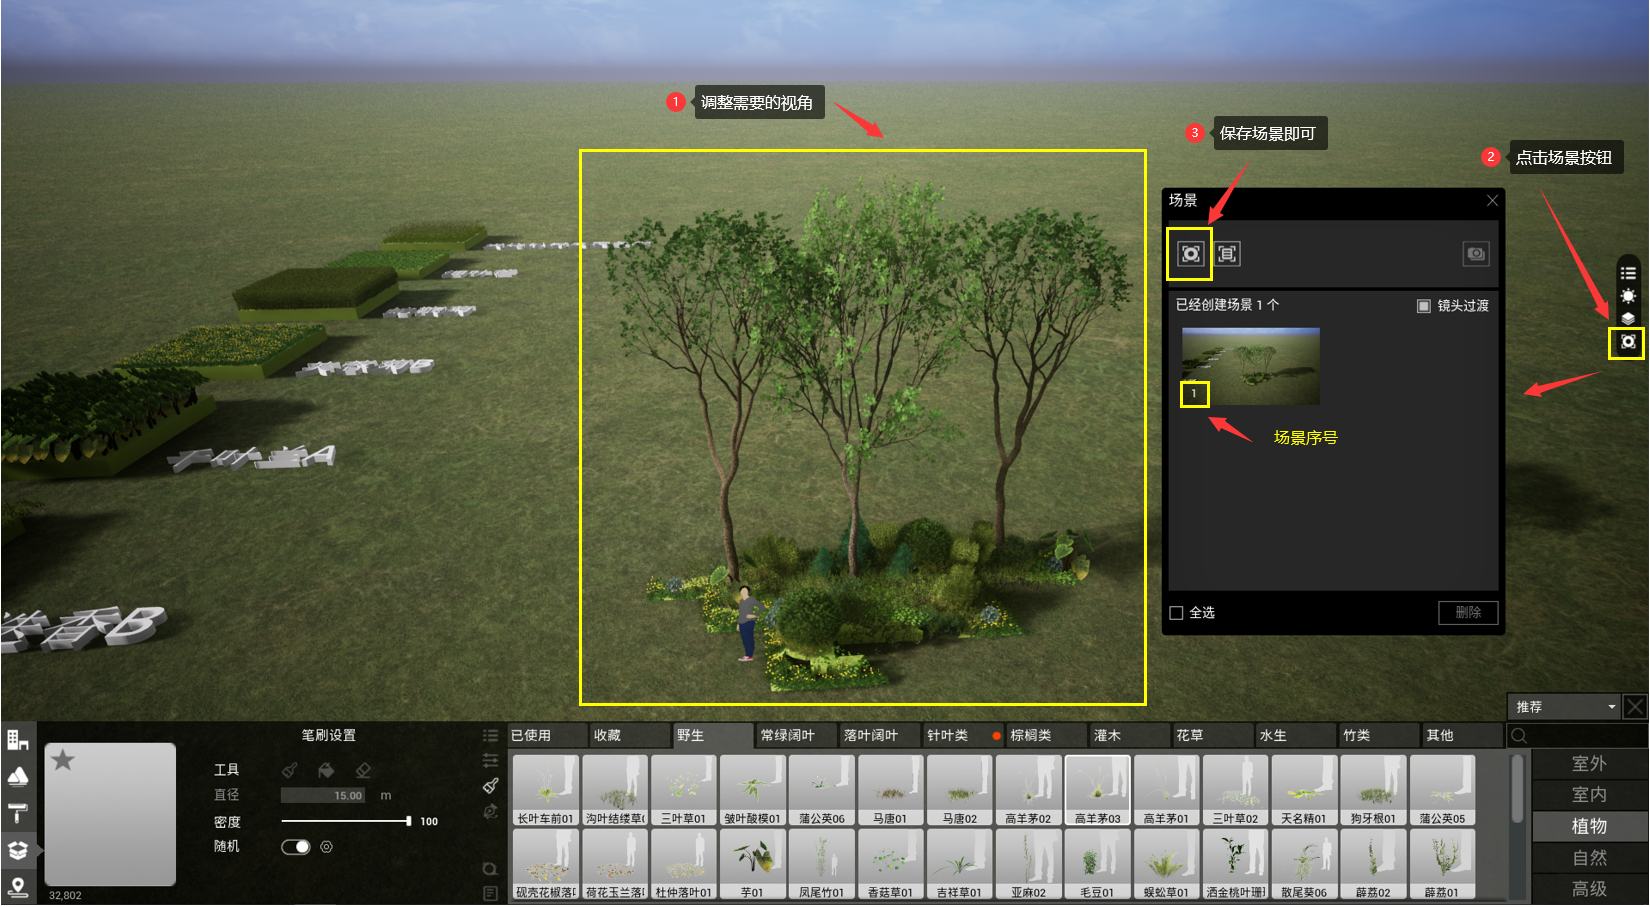The width and height of the screenshot is (1650, 907).
Task: Switch to the 针叶类 tab
Action: 962,736
